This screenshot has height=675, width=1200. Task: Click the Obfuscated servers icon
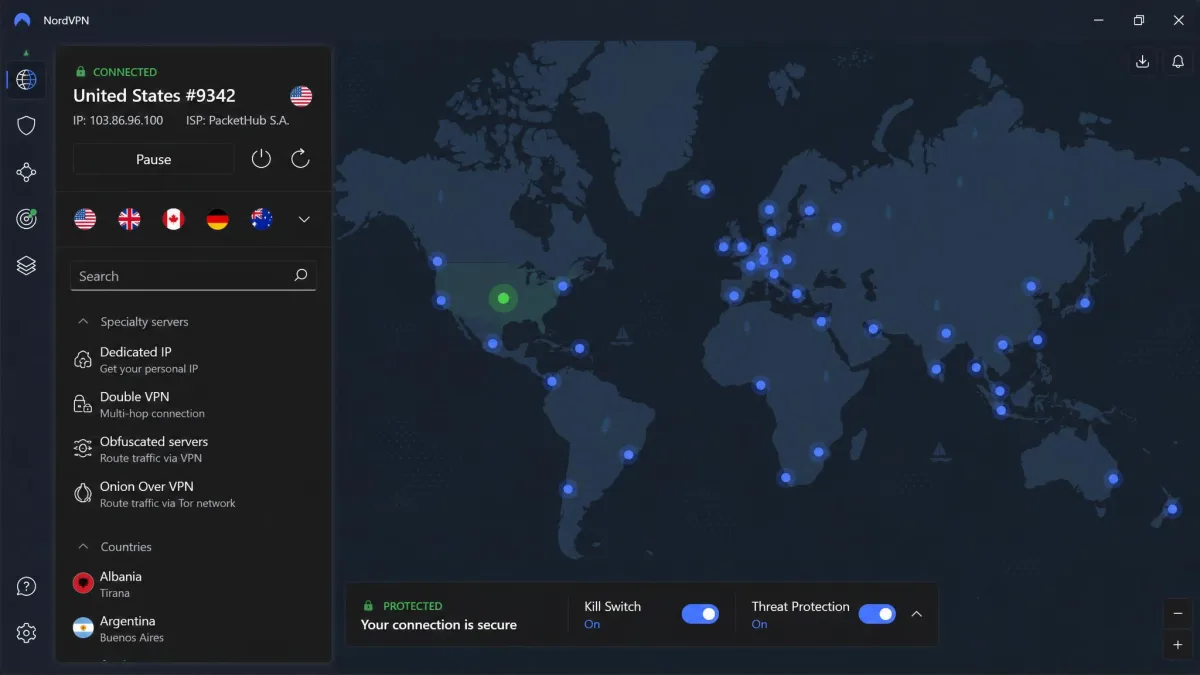(x=83, y=449)
